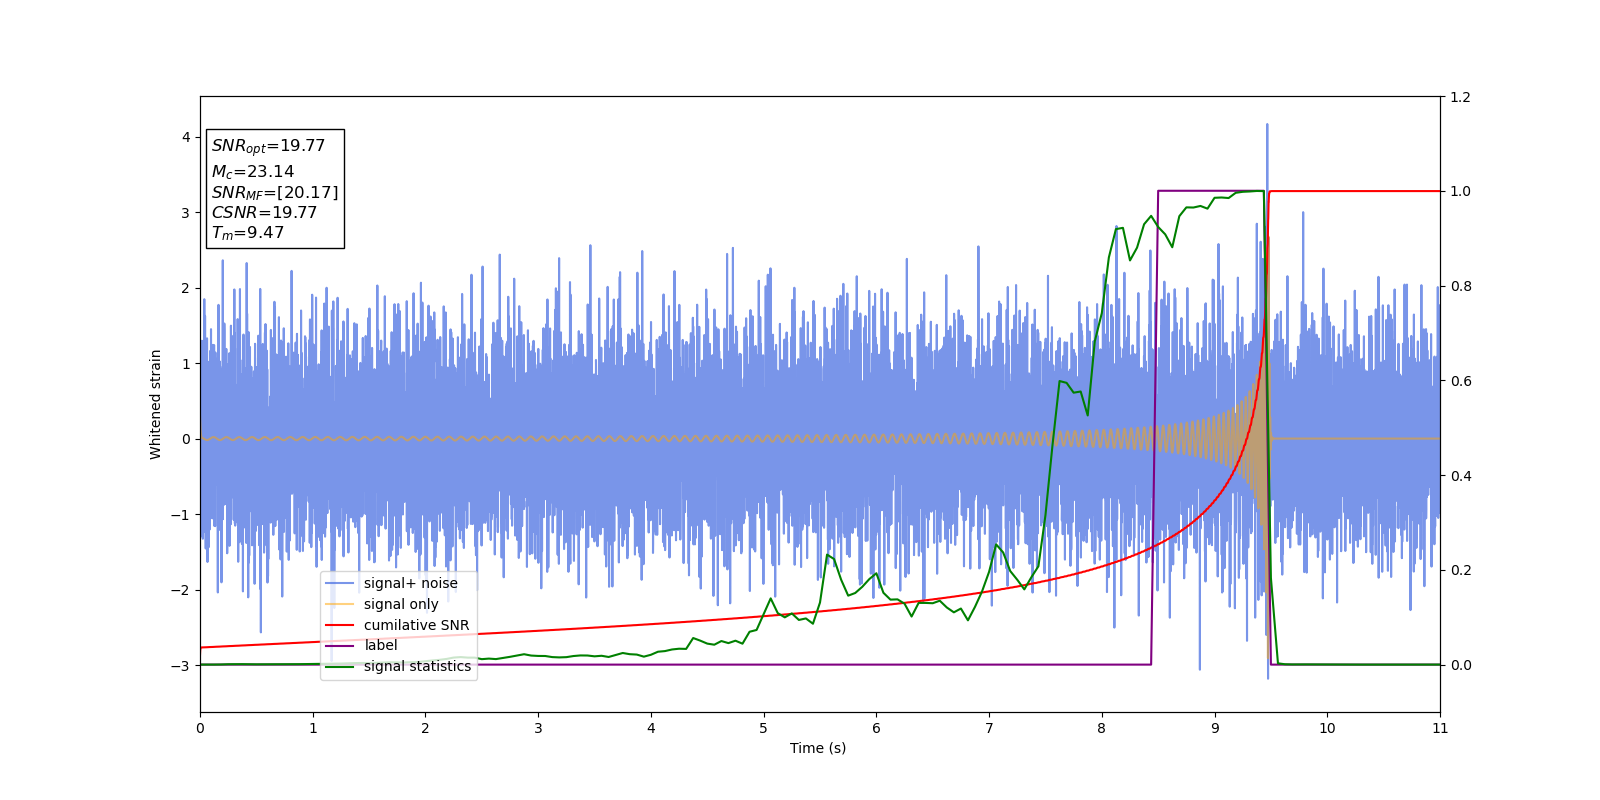
Task: Click the x-axis tick label 11
Action: [1440, 728]
